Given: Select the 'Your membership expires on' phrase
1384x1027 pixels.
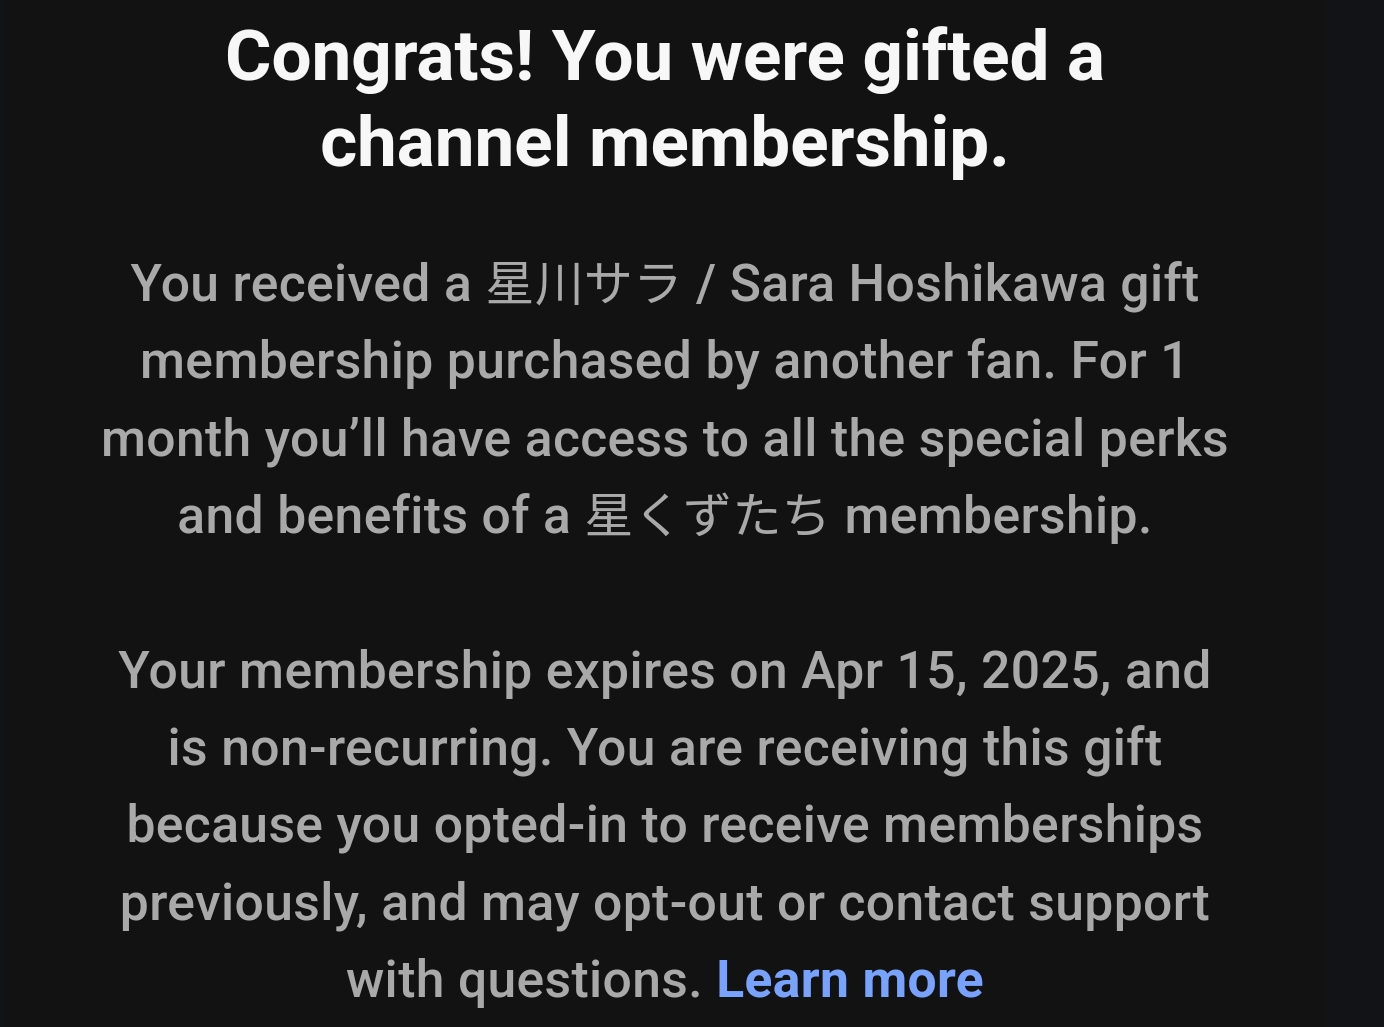Looking at the screenshot, I should click(453, 671).
